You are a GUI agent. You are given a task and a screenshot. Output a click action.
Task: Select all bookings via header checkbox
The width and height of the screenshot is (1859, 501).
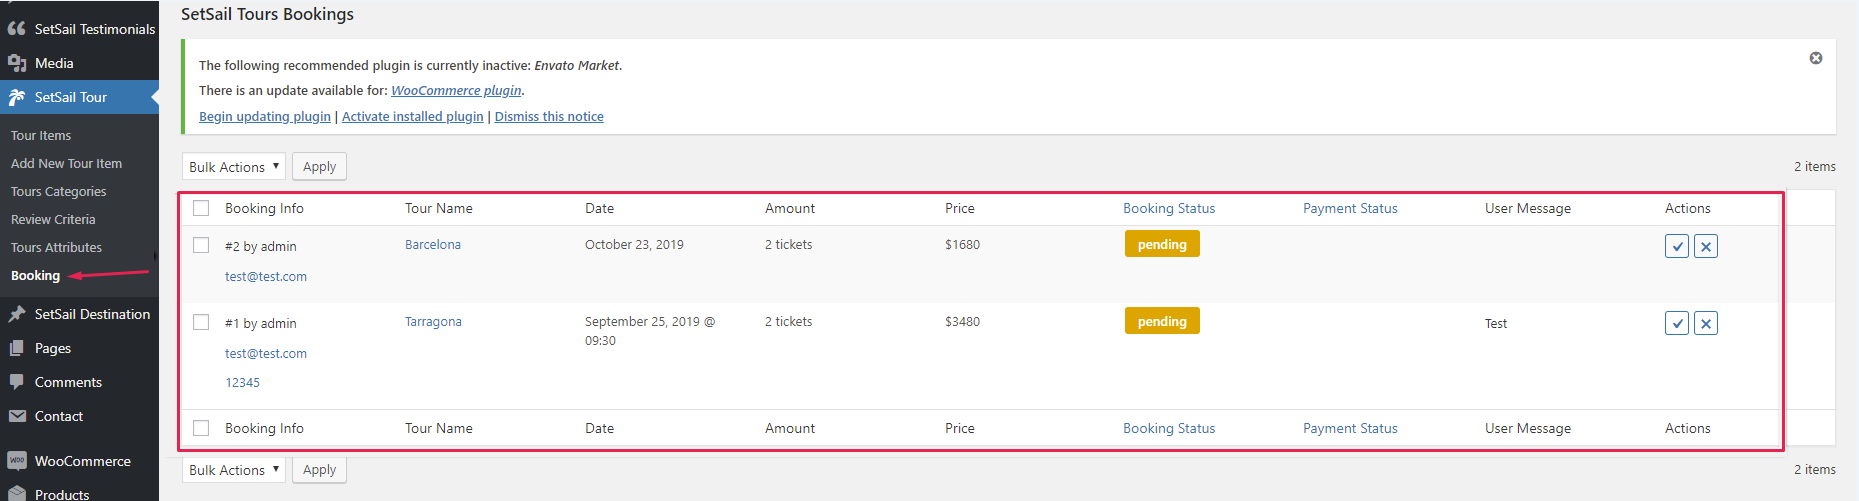pyautogui.click(x=201, y=208)
